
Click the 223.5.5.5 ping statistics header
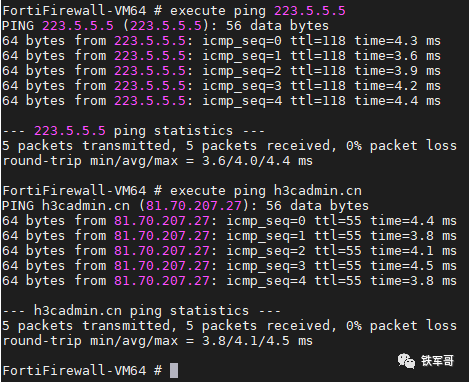[133, 131]
